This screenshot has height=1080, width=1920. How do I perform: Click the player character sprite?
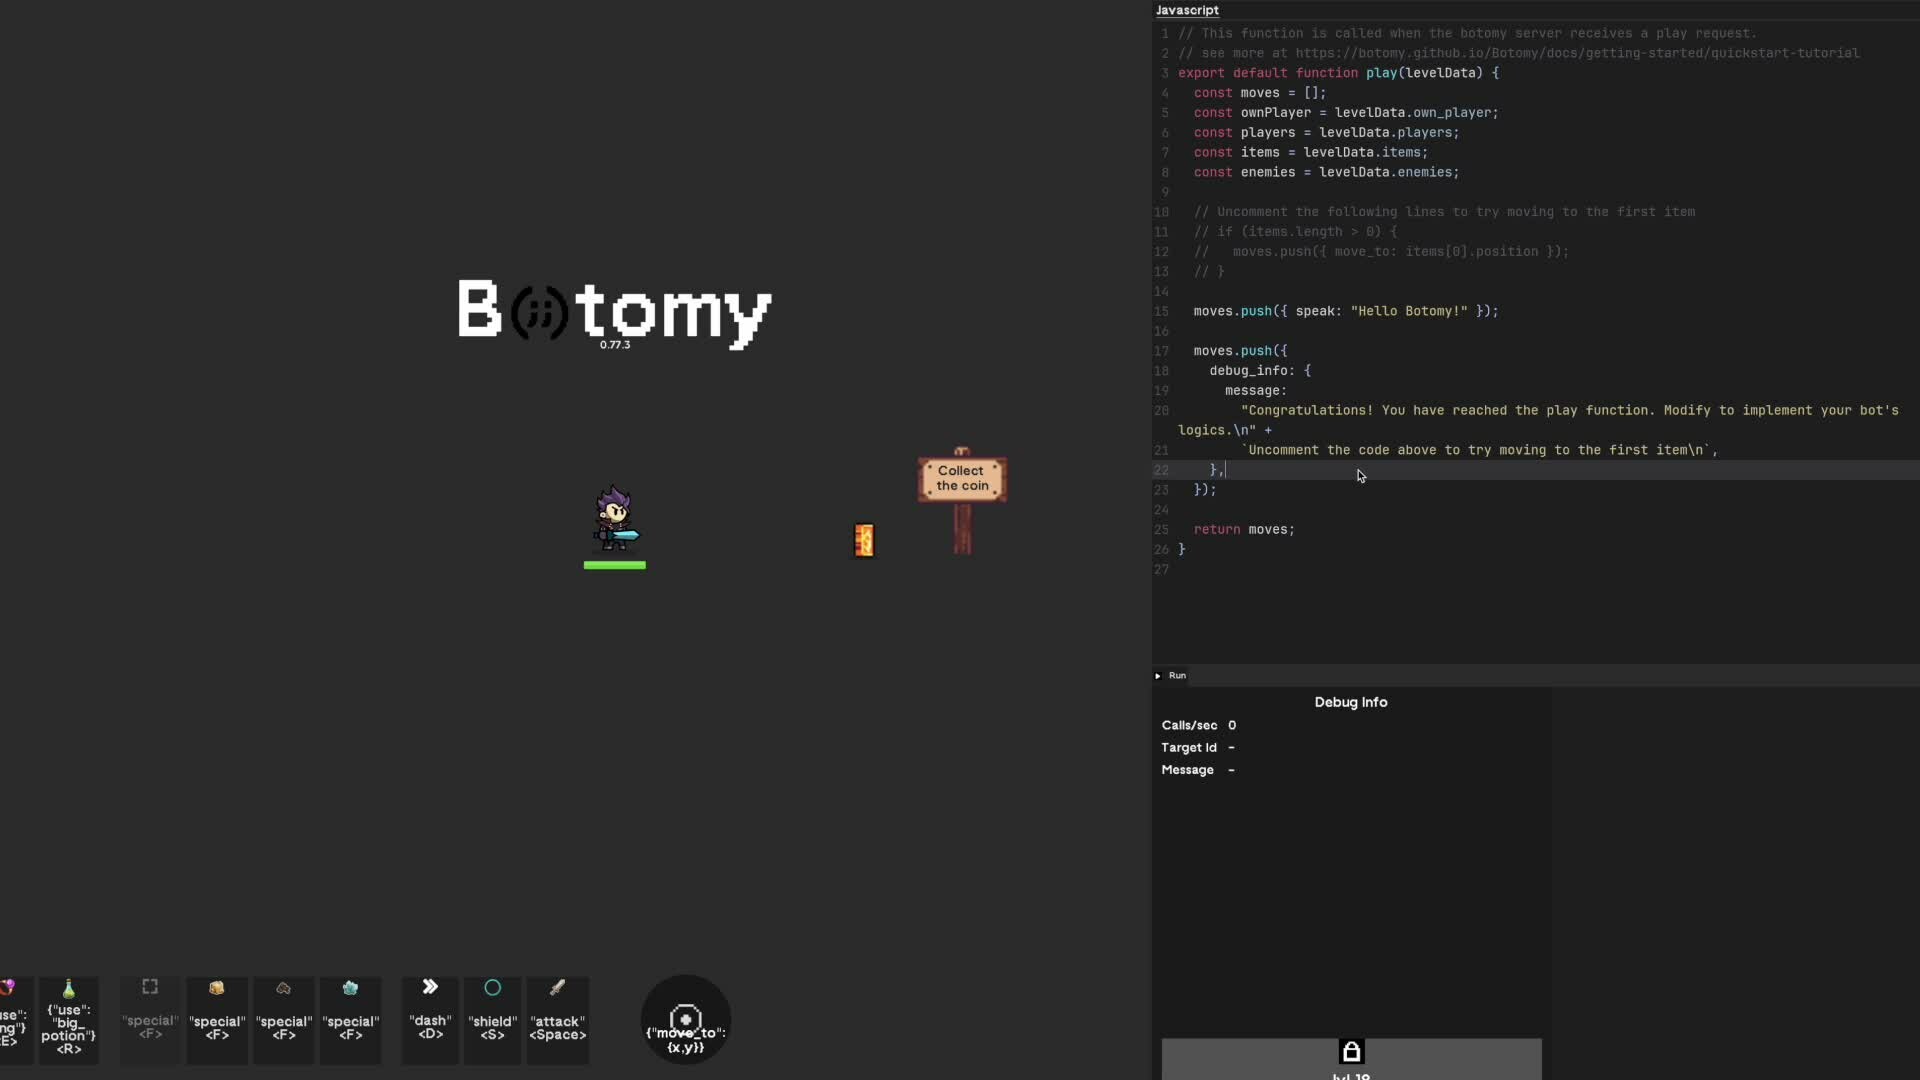pyautogui.click(x=614, y=519)
